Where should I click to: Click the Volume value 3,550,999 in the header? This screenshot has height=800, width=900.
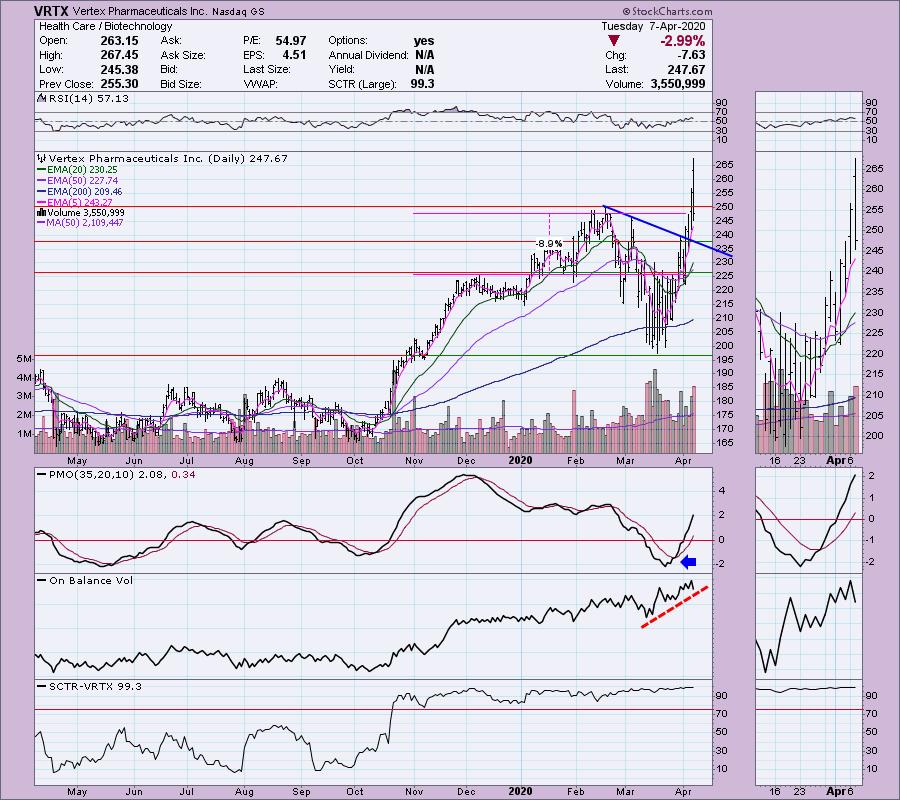(x=678, y=84)
